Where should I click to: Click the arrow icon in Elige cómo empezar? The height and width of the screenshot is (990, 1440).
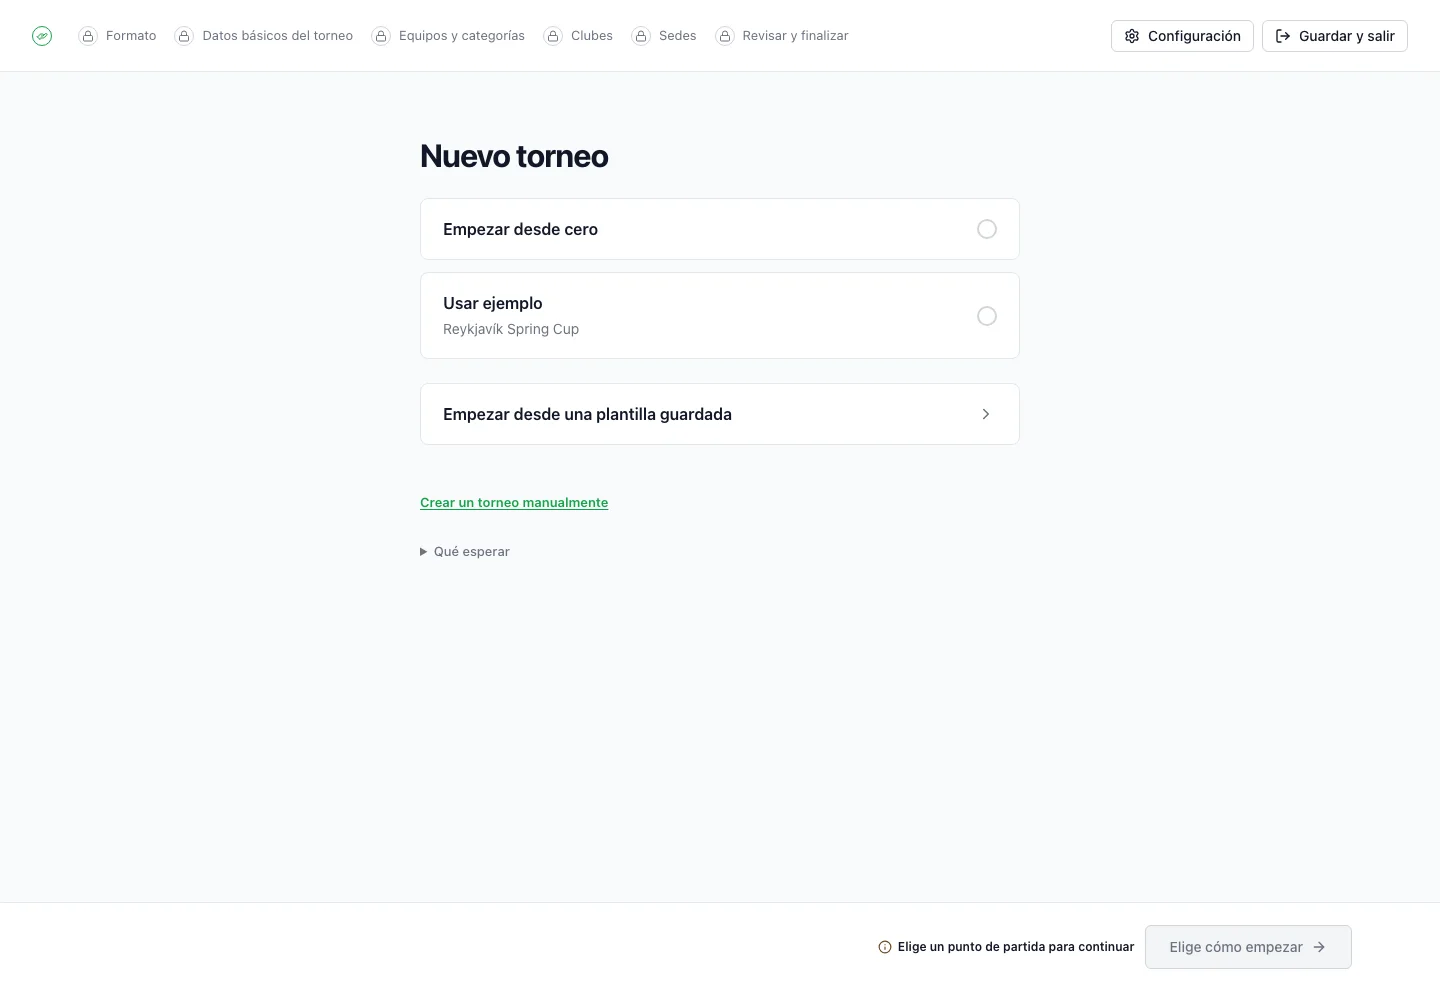tap(1319, 947)
